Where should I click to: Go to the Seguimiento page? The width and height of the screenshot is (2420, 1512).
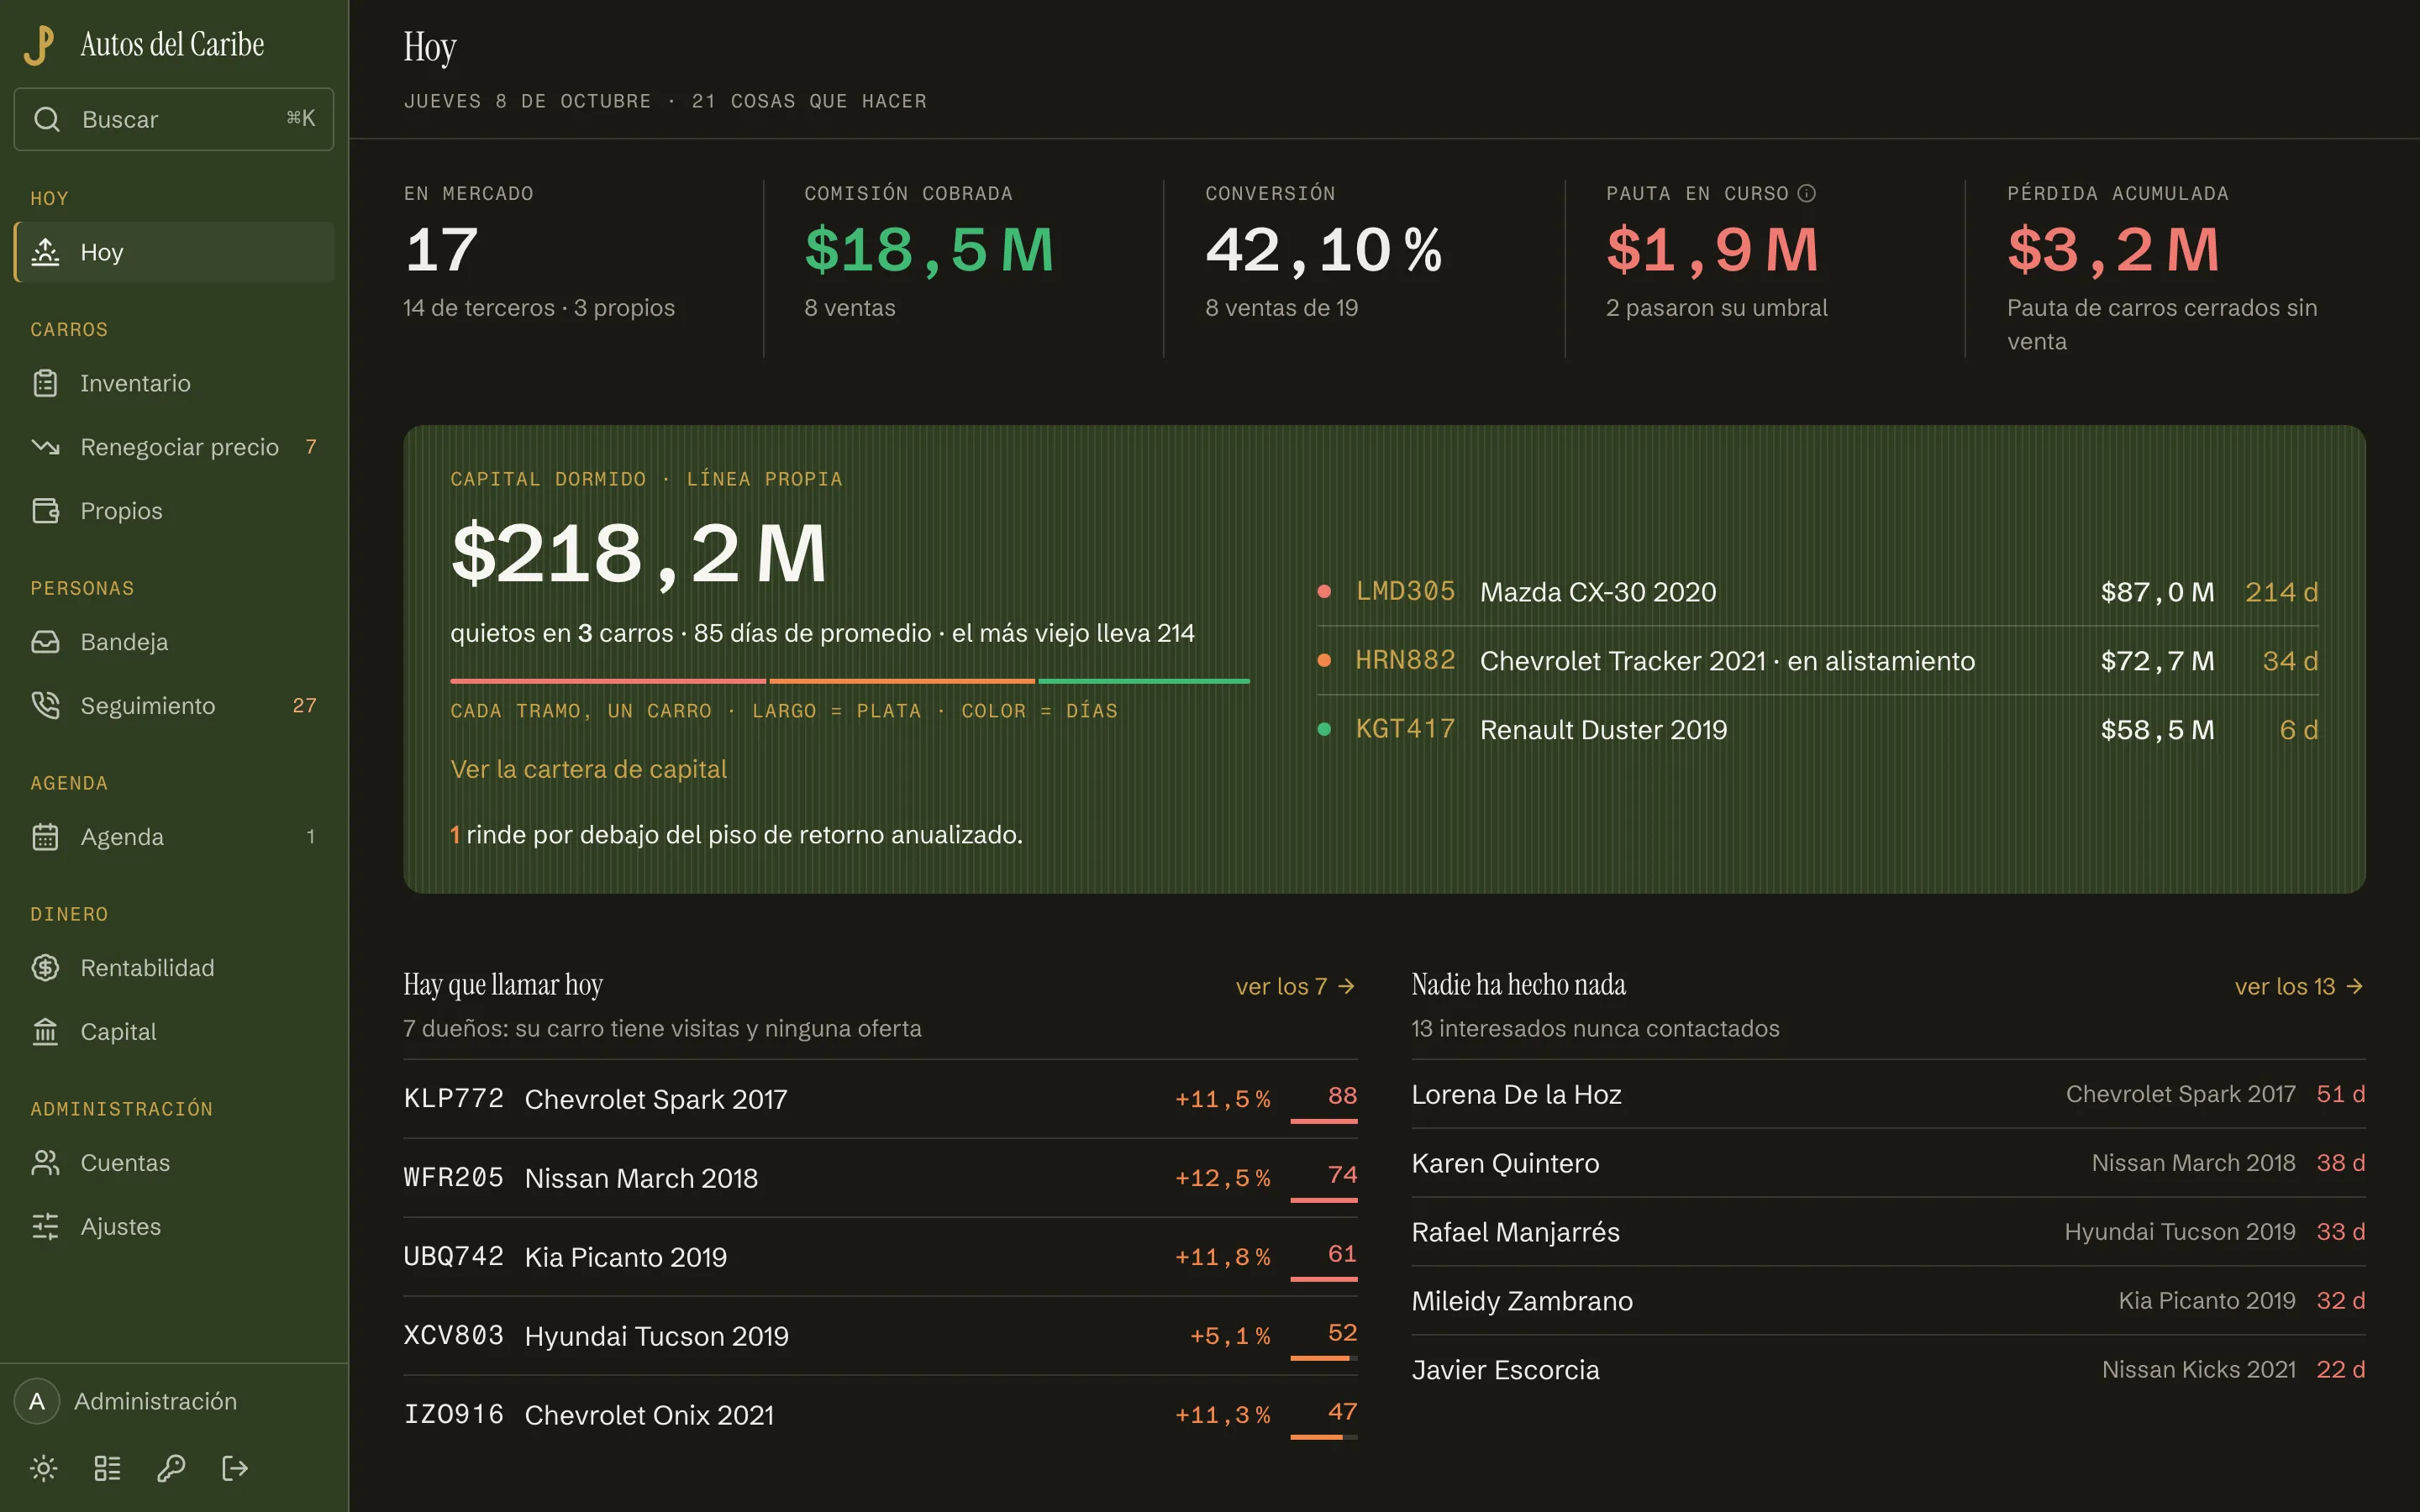[x=174, y=706]
